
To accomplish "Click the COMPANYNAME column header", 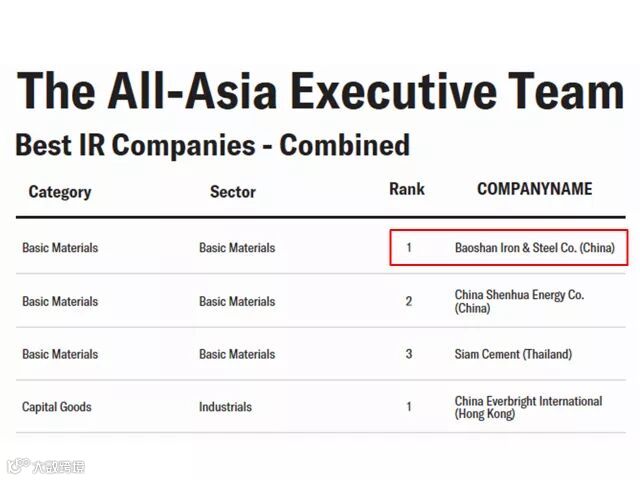I will pyautogui.click(x=535, y=189).
